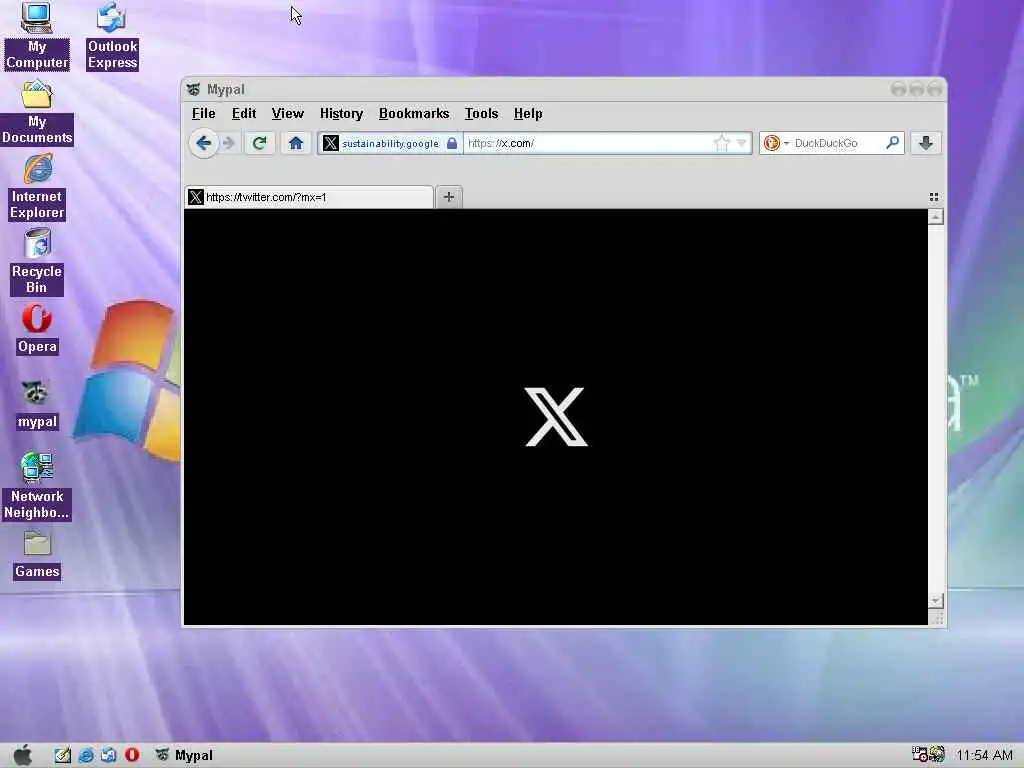This screenshot has height=768, width=1024.
Task: Show the tab groups grid icon
Action: click(x=934, y=197)
